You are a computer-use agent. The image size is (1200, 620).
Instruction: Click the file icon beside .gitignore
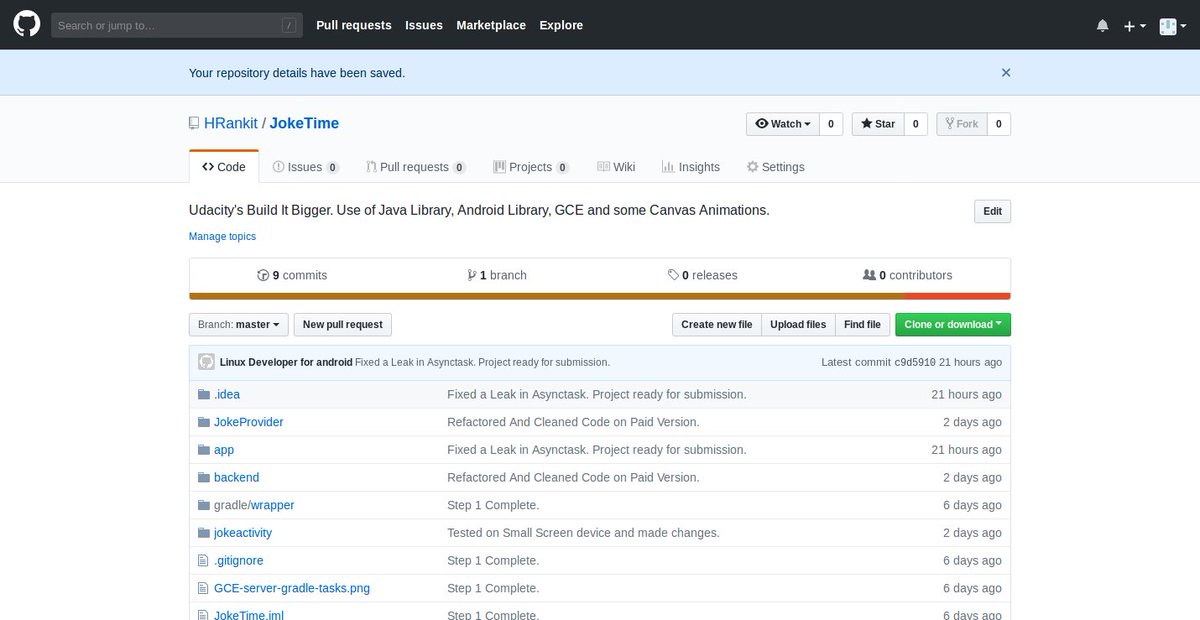tap(204, 561)
